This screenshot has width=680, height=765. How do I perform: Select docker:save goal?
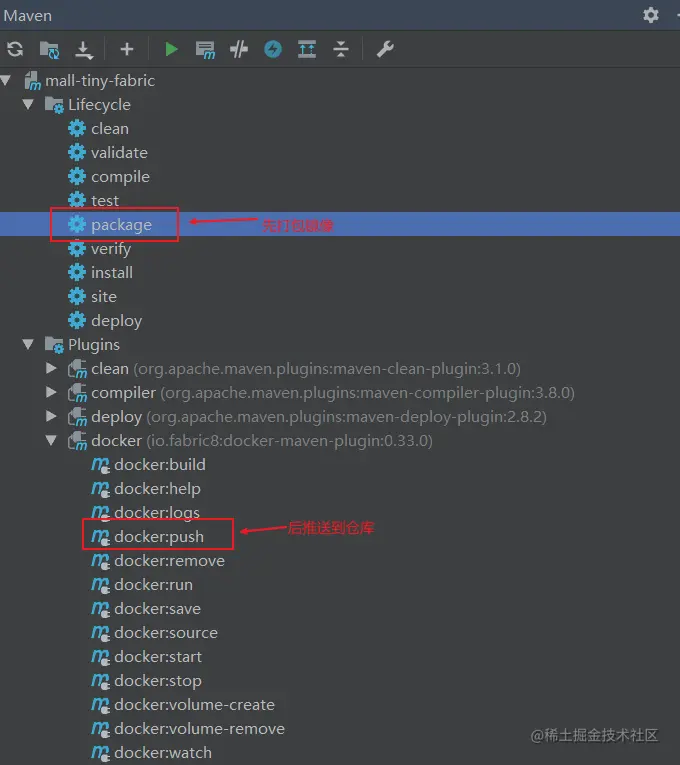click(x=157, y=608)
